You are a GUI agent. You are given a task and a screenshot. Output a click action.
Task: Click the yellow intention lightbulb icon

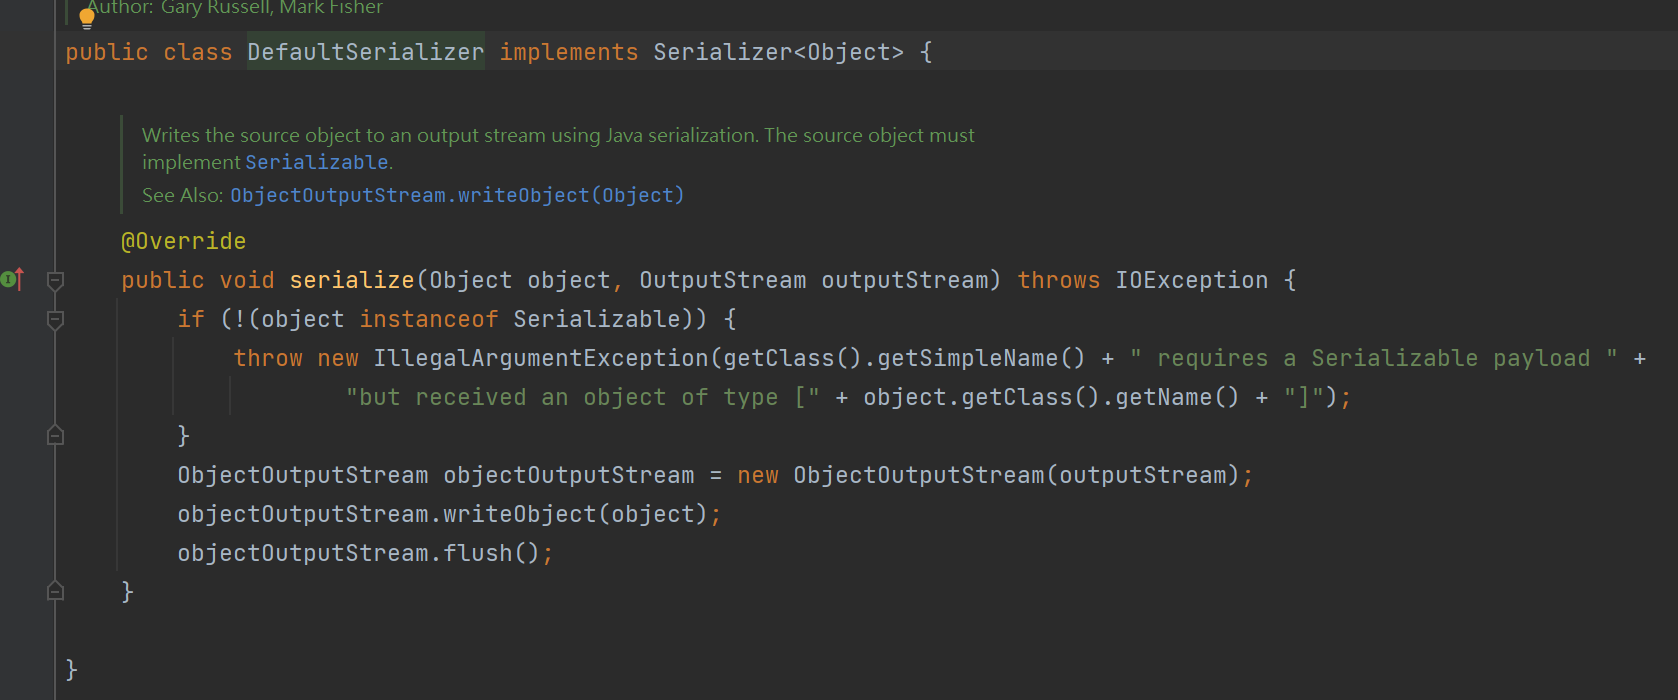coord(87,18)
